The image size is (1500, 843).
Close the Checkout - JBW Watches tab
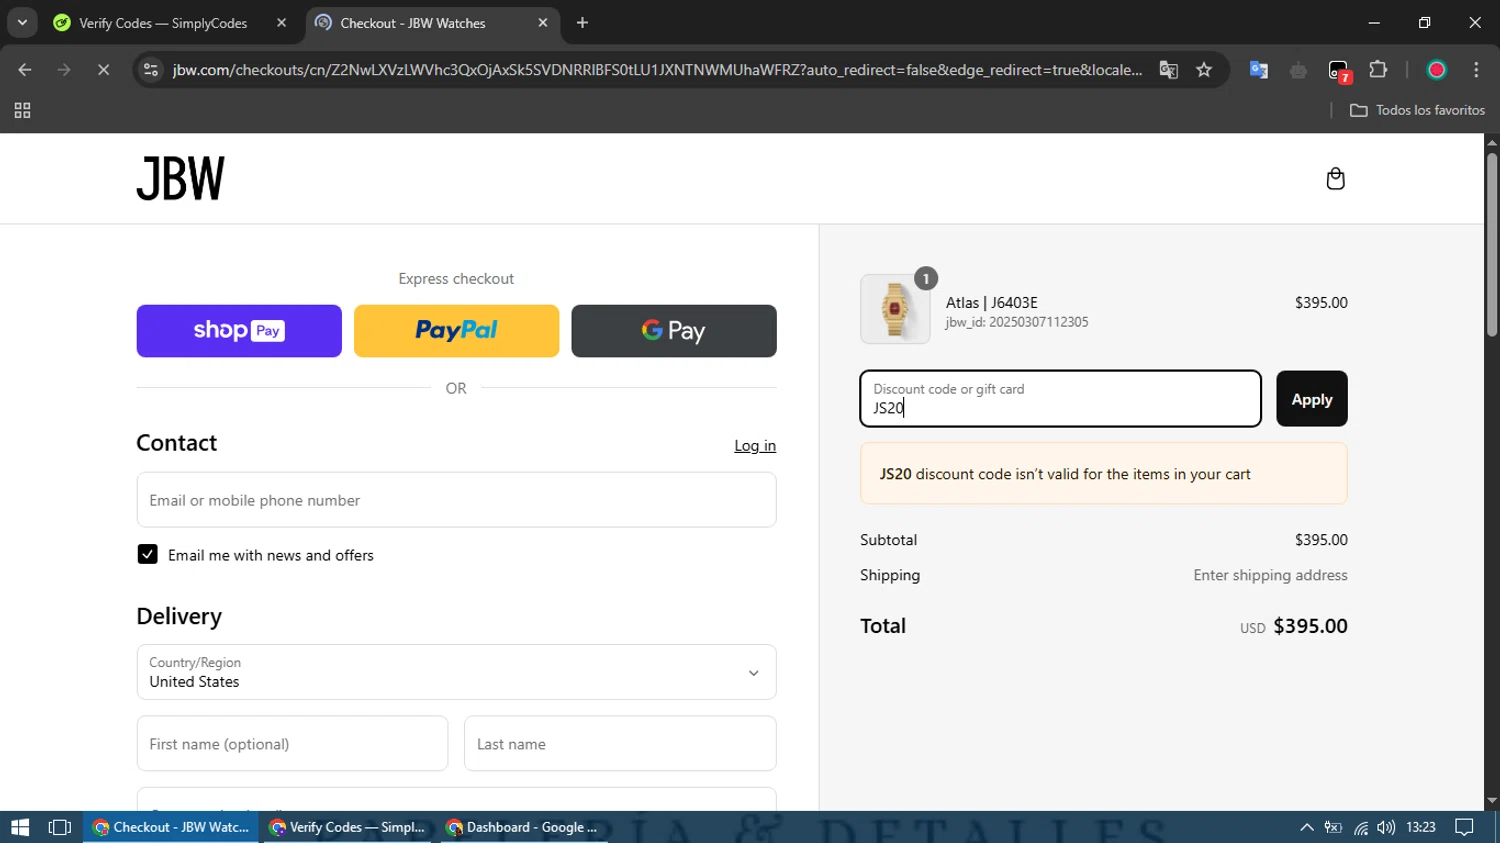coord(543,22)
